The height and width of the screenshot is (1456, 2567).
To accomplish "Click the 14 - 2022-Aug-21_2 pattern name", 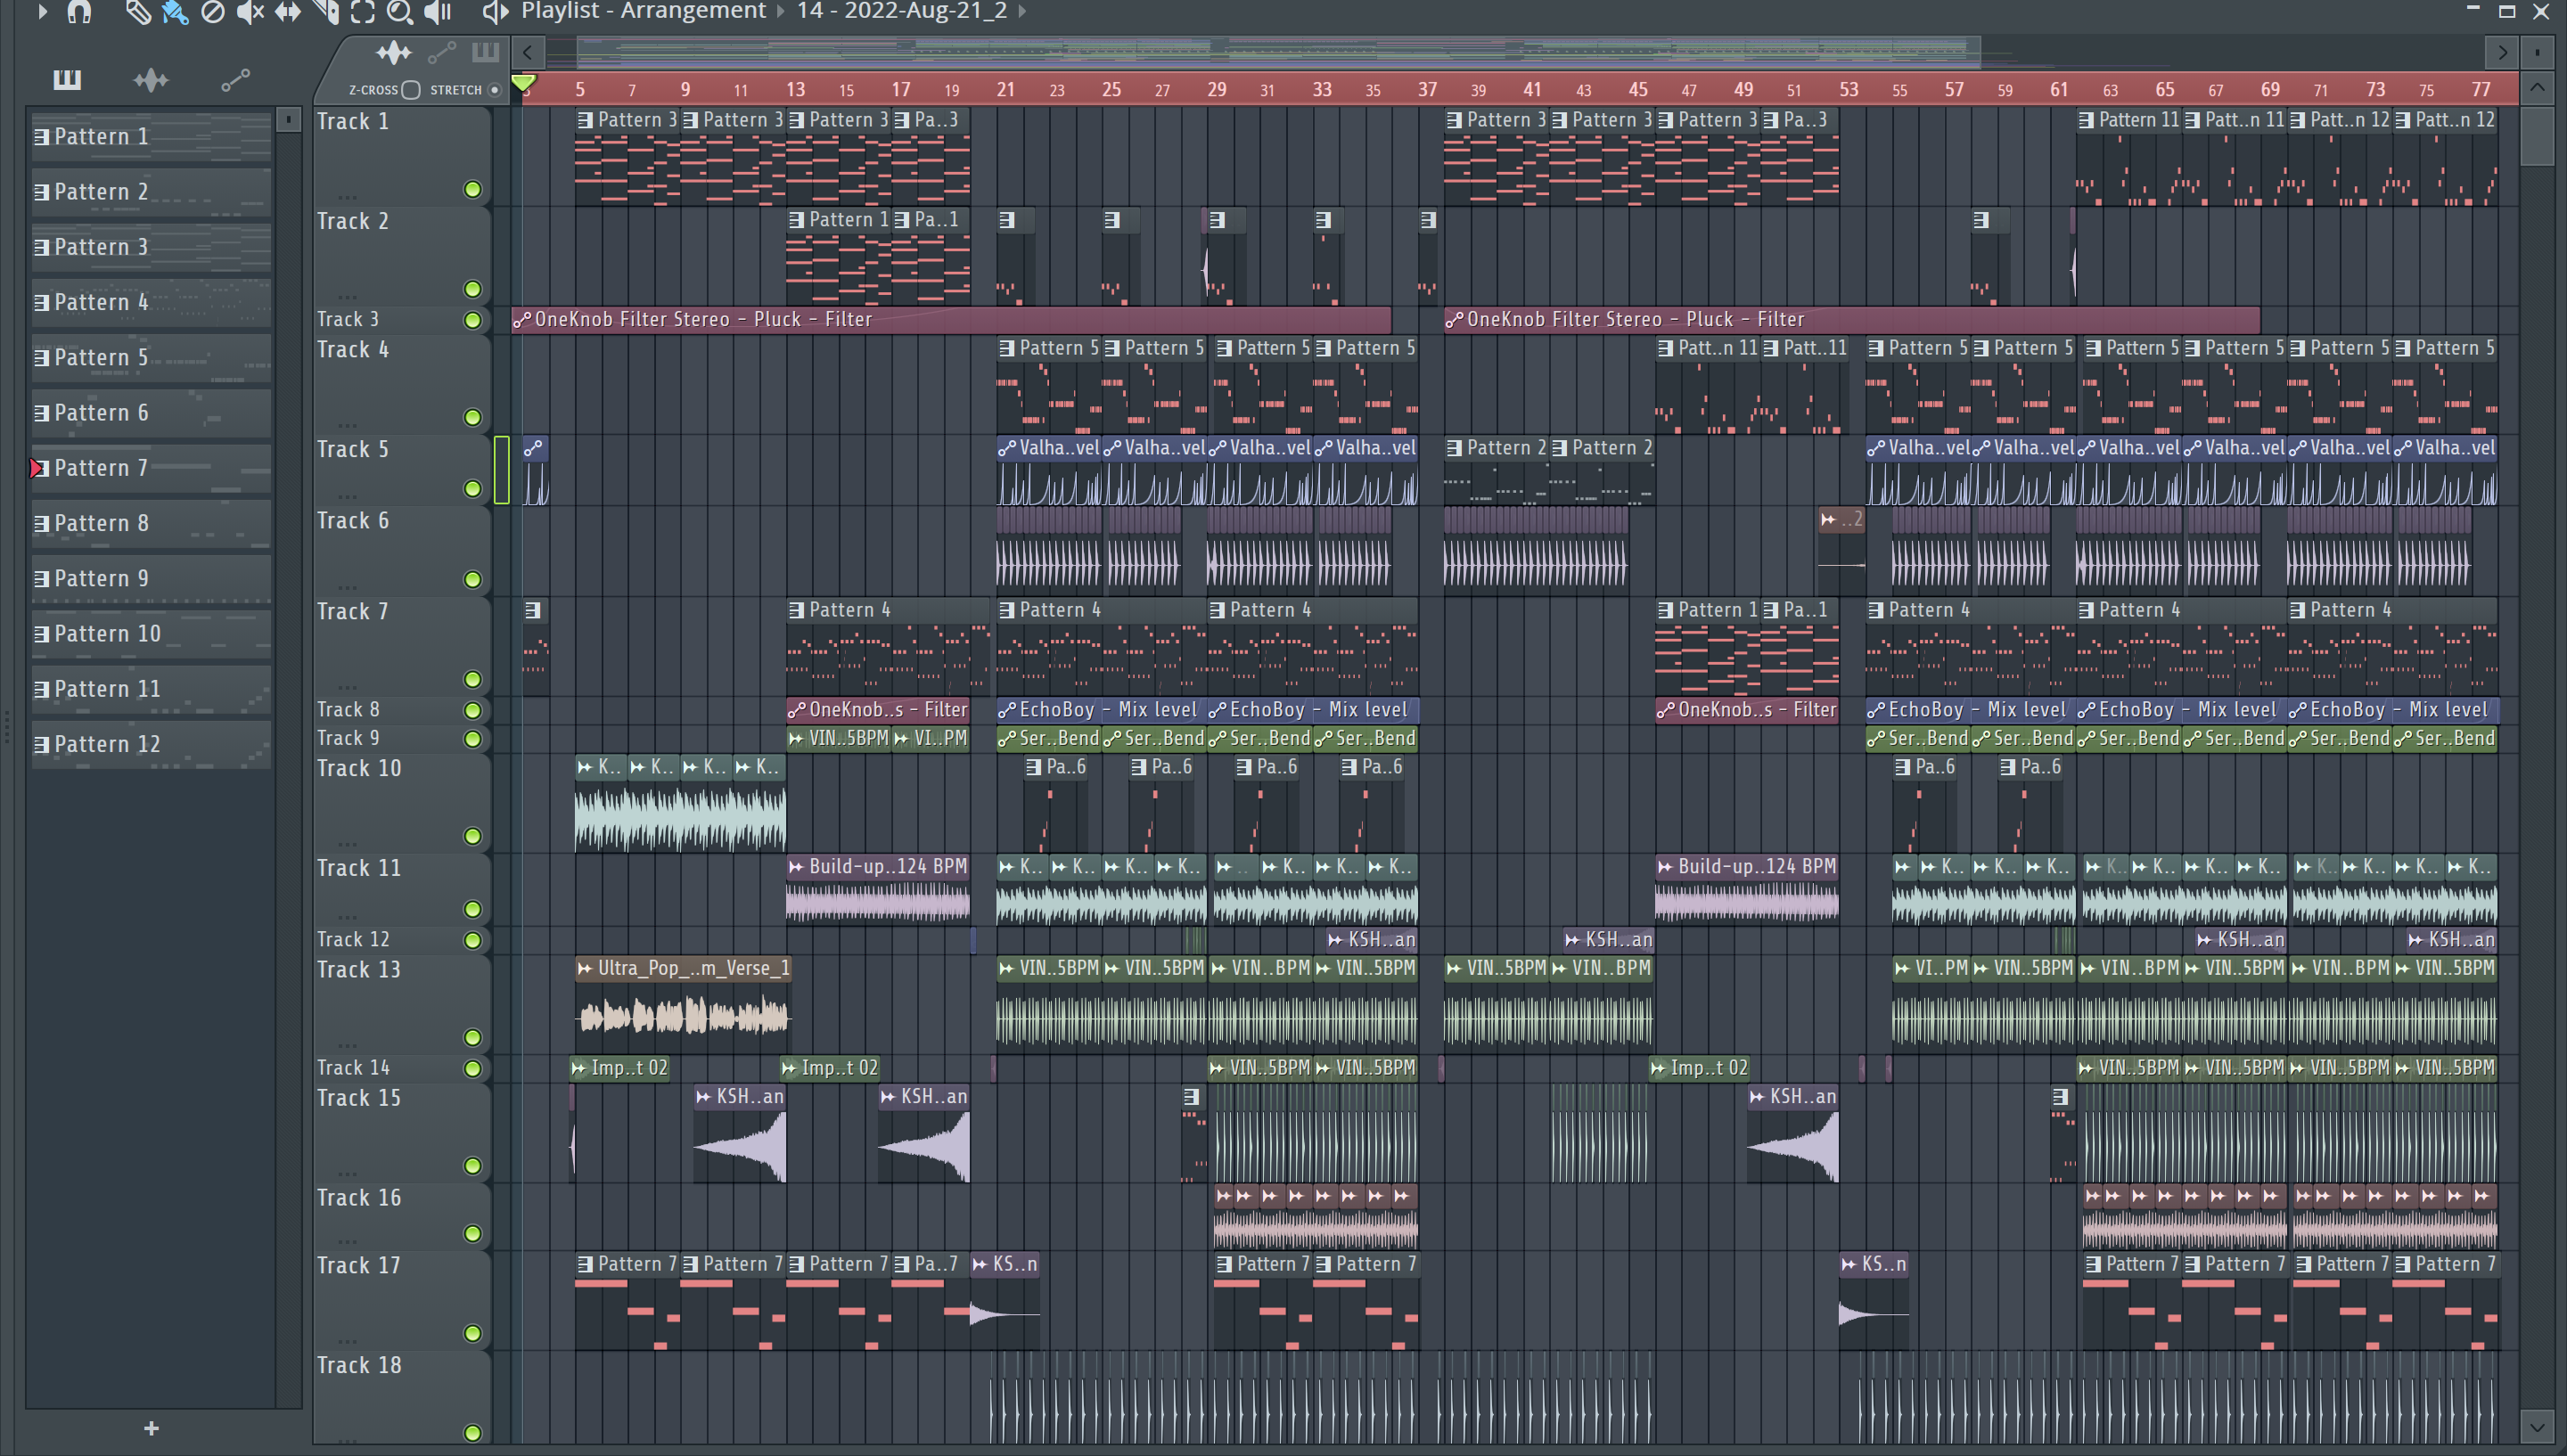I will [901, 12].
